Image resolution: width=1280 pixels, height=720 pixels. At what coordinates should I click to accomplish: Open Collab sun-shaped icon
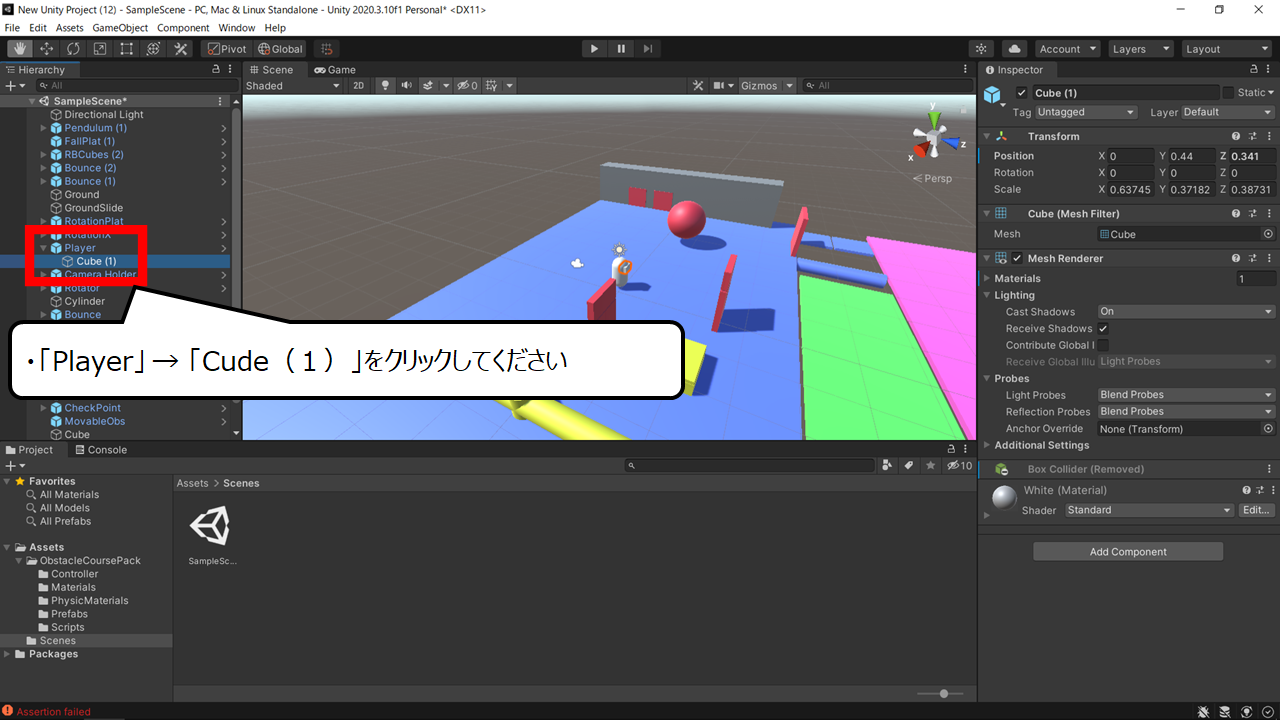click(982, 49)
